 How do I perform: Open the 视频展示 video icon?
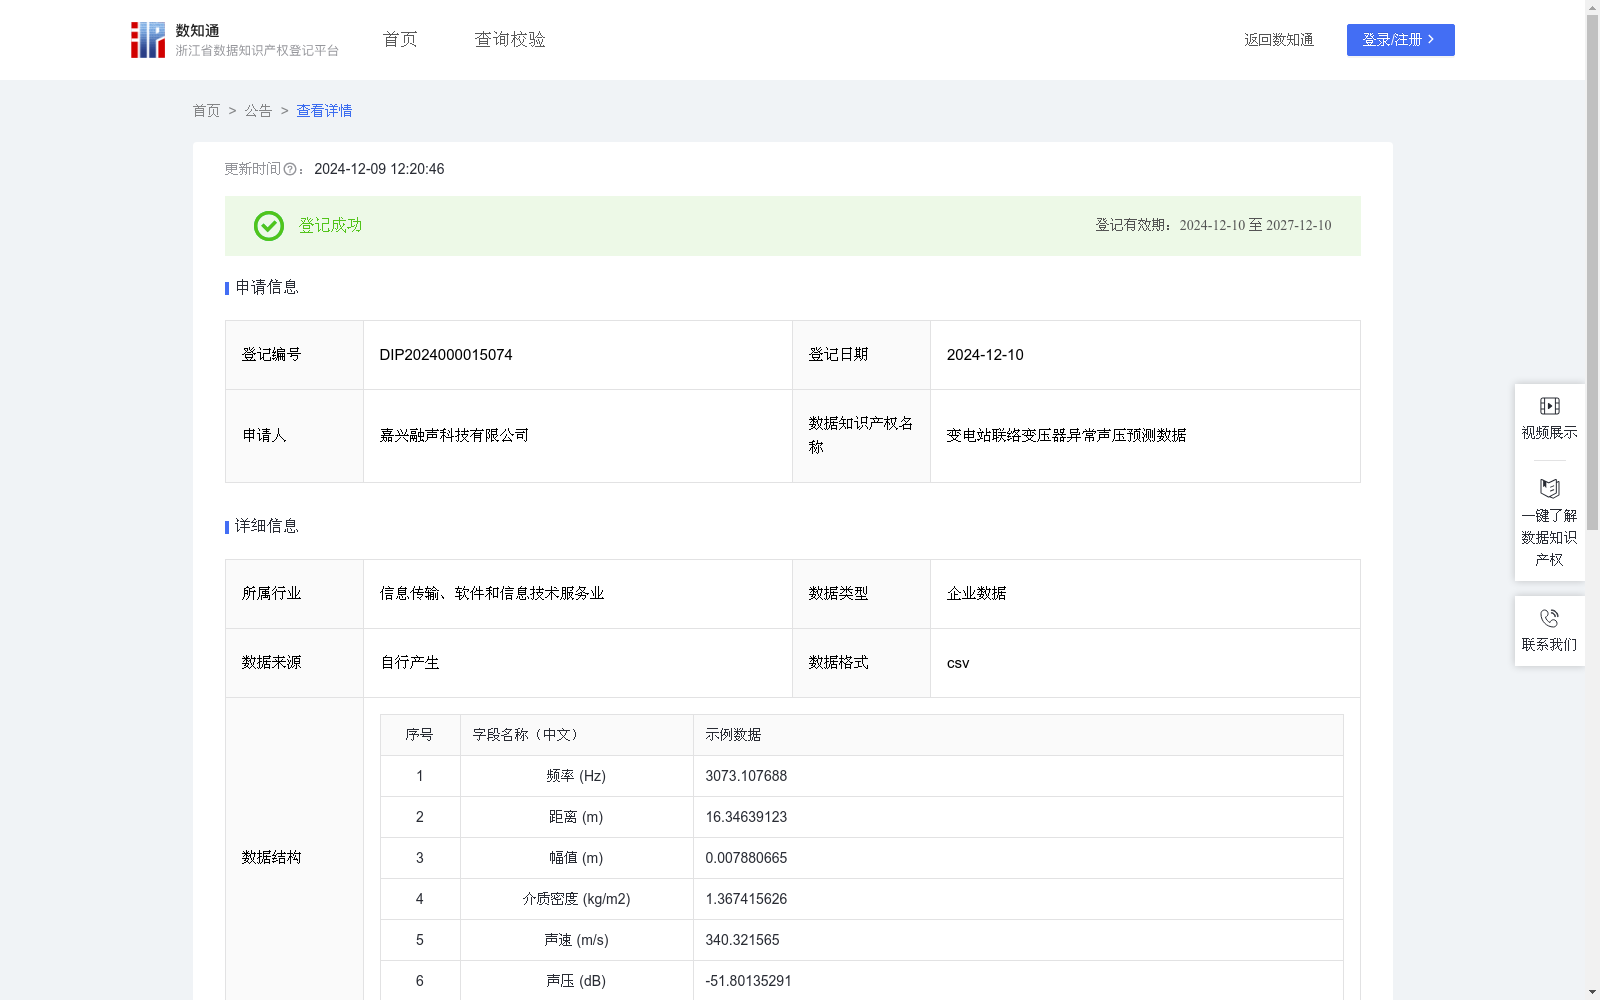click(1549, 406)
